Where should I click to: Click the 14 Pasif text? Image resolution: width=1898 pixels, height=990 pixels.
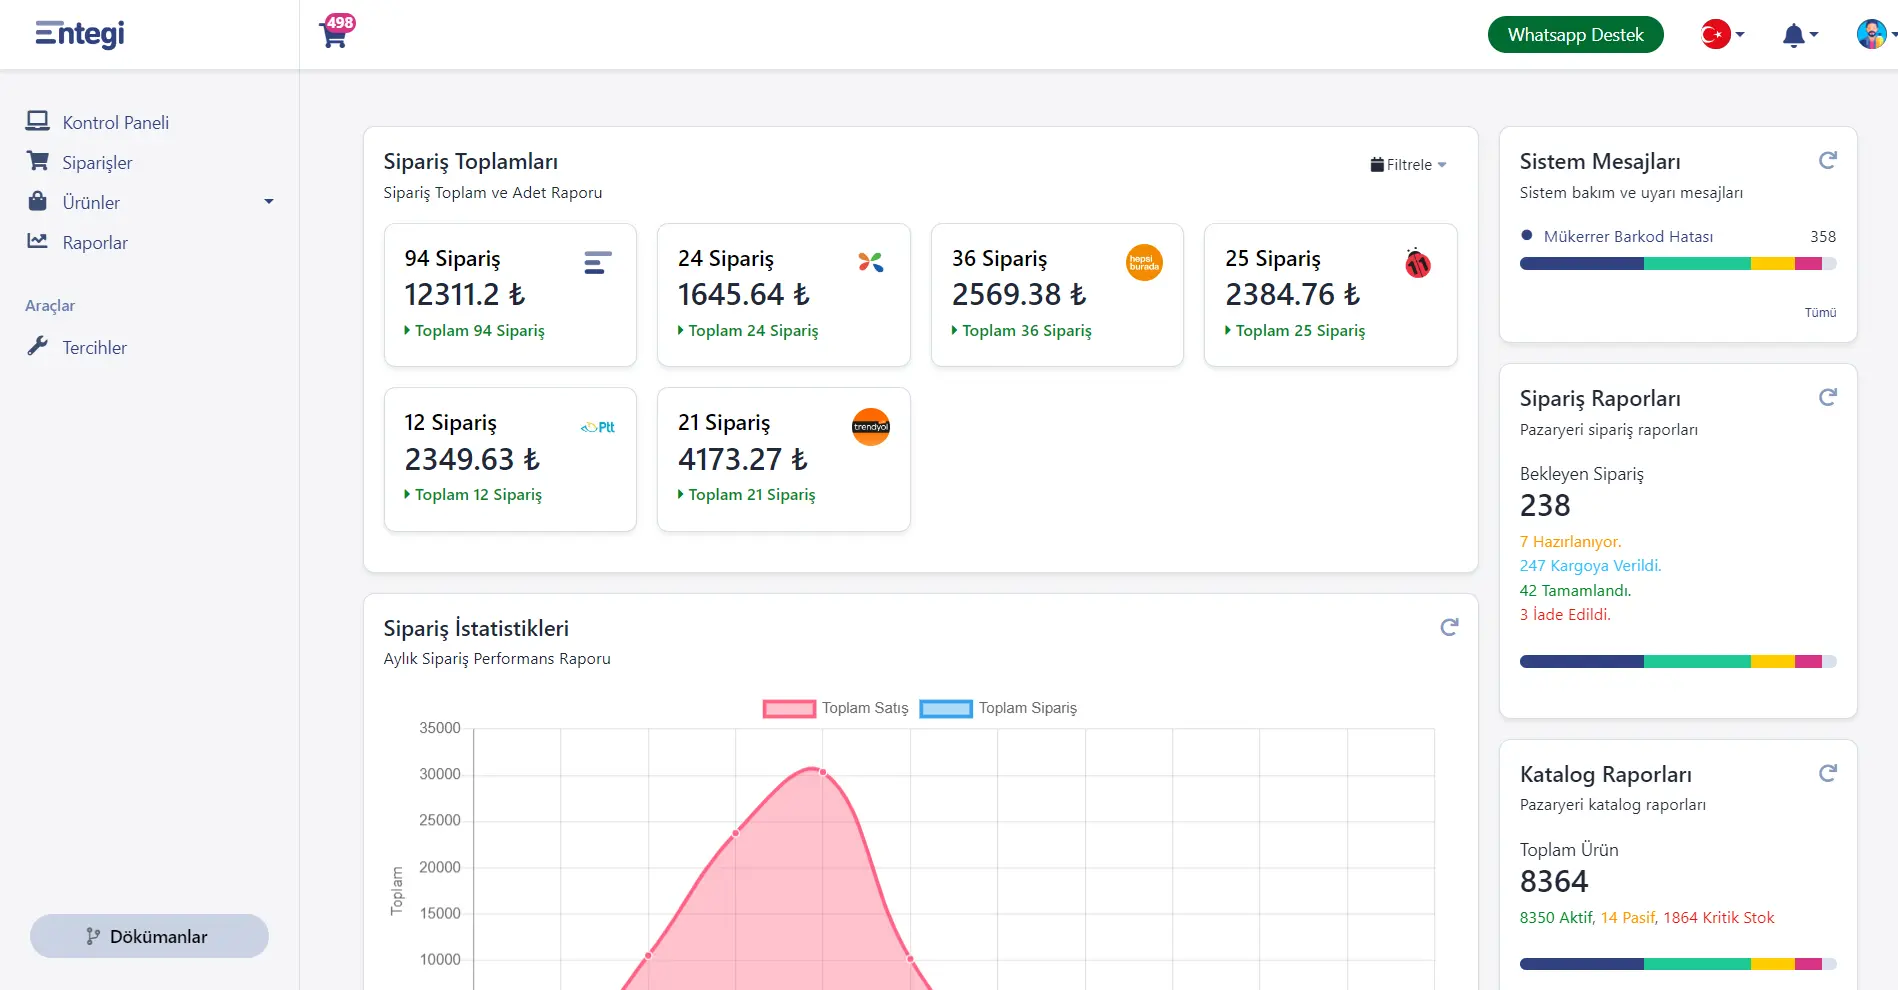(x=1628, y=918)
